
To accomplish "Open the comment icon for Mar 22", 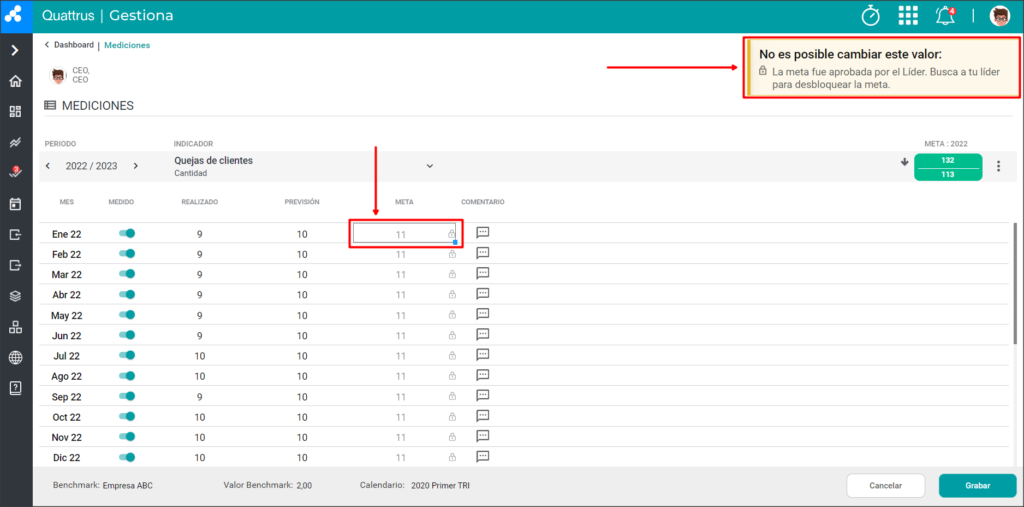I will [x=483, y=273].
